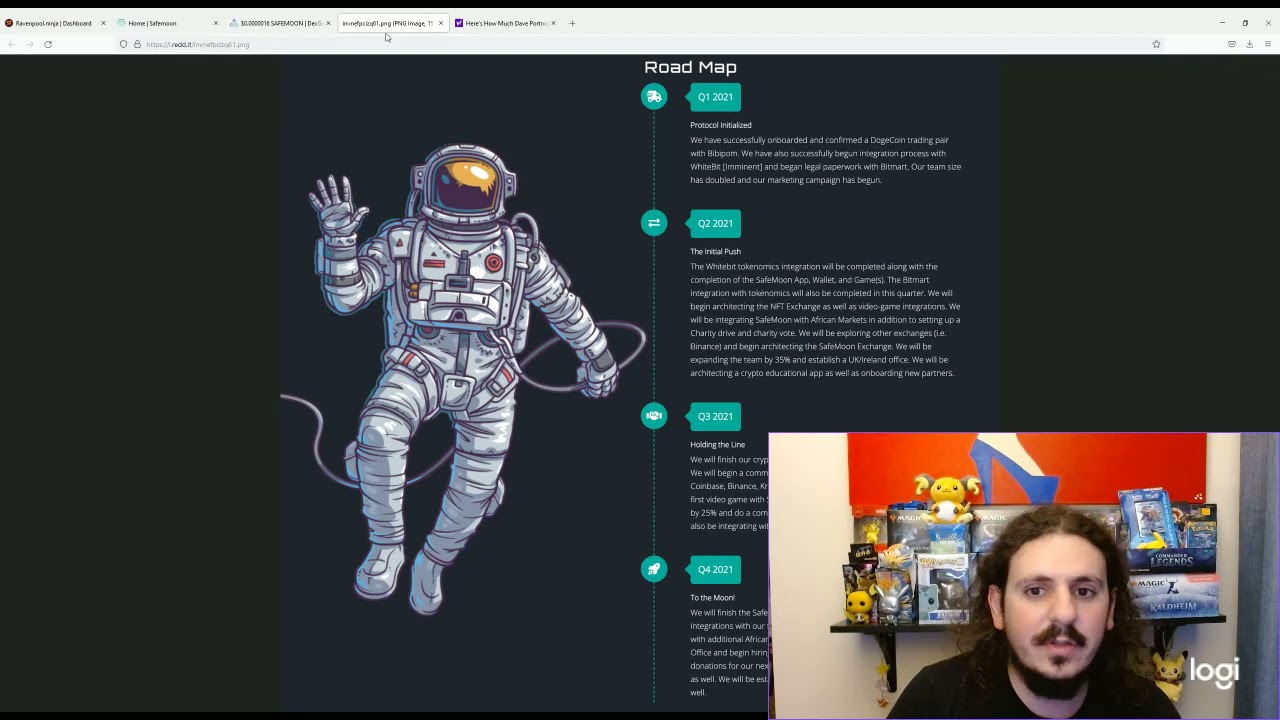Close the current PNG image tab
1280x720 pixels.
[440, 23]
